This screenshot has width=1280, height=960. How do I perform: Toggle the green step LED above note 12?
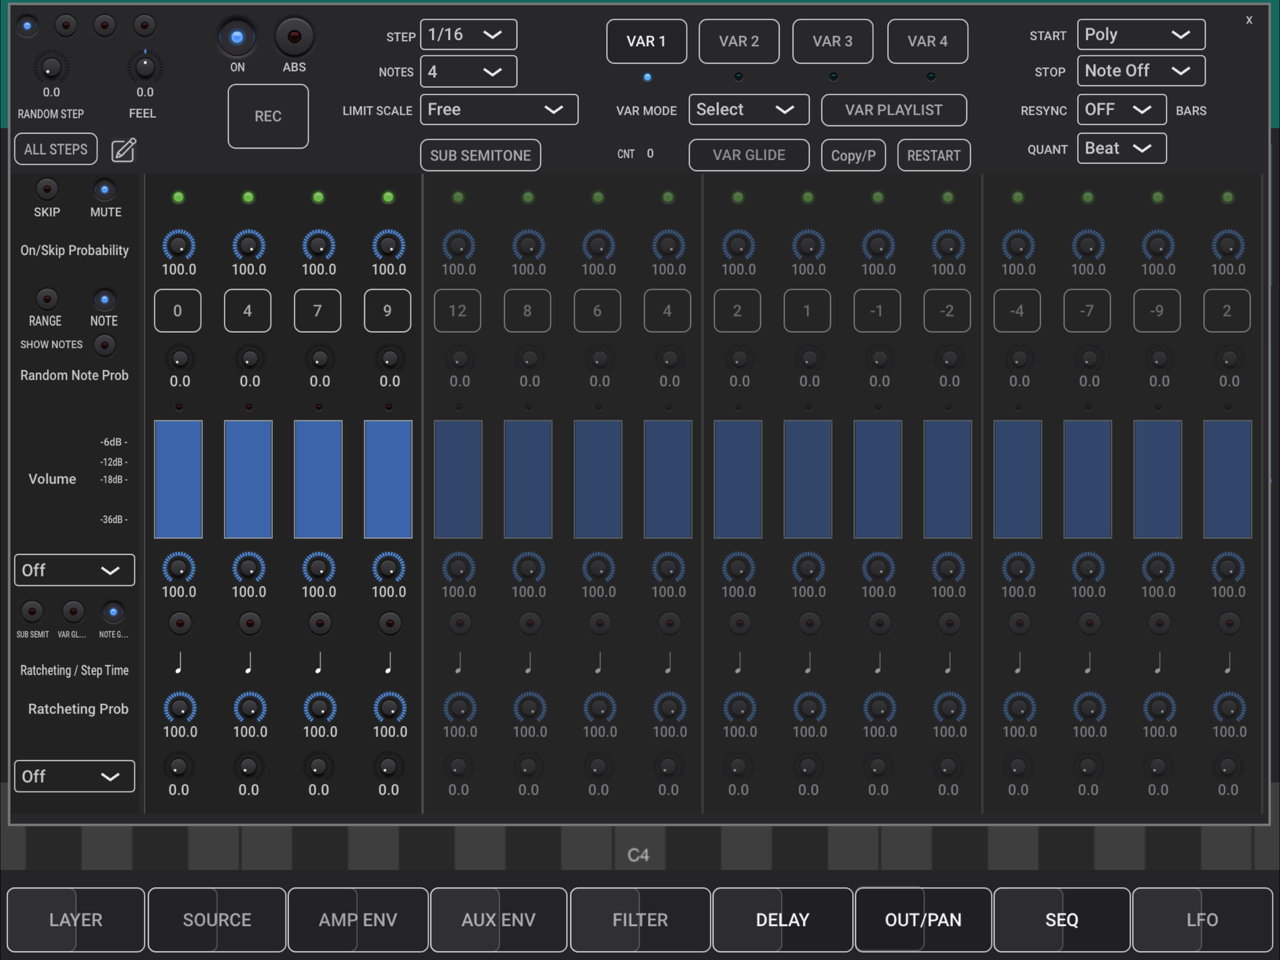pos(458,197)
